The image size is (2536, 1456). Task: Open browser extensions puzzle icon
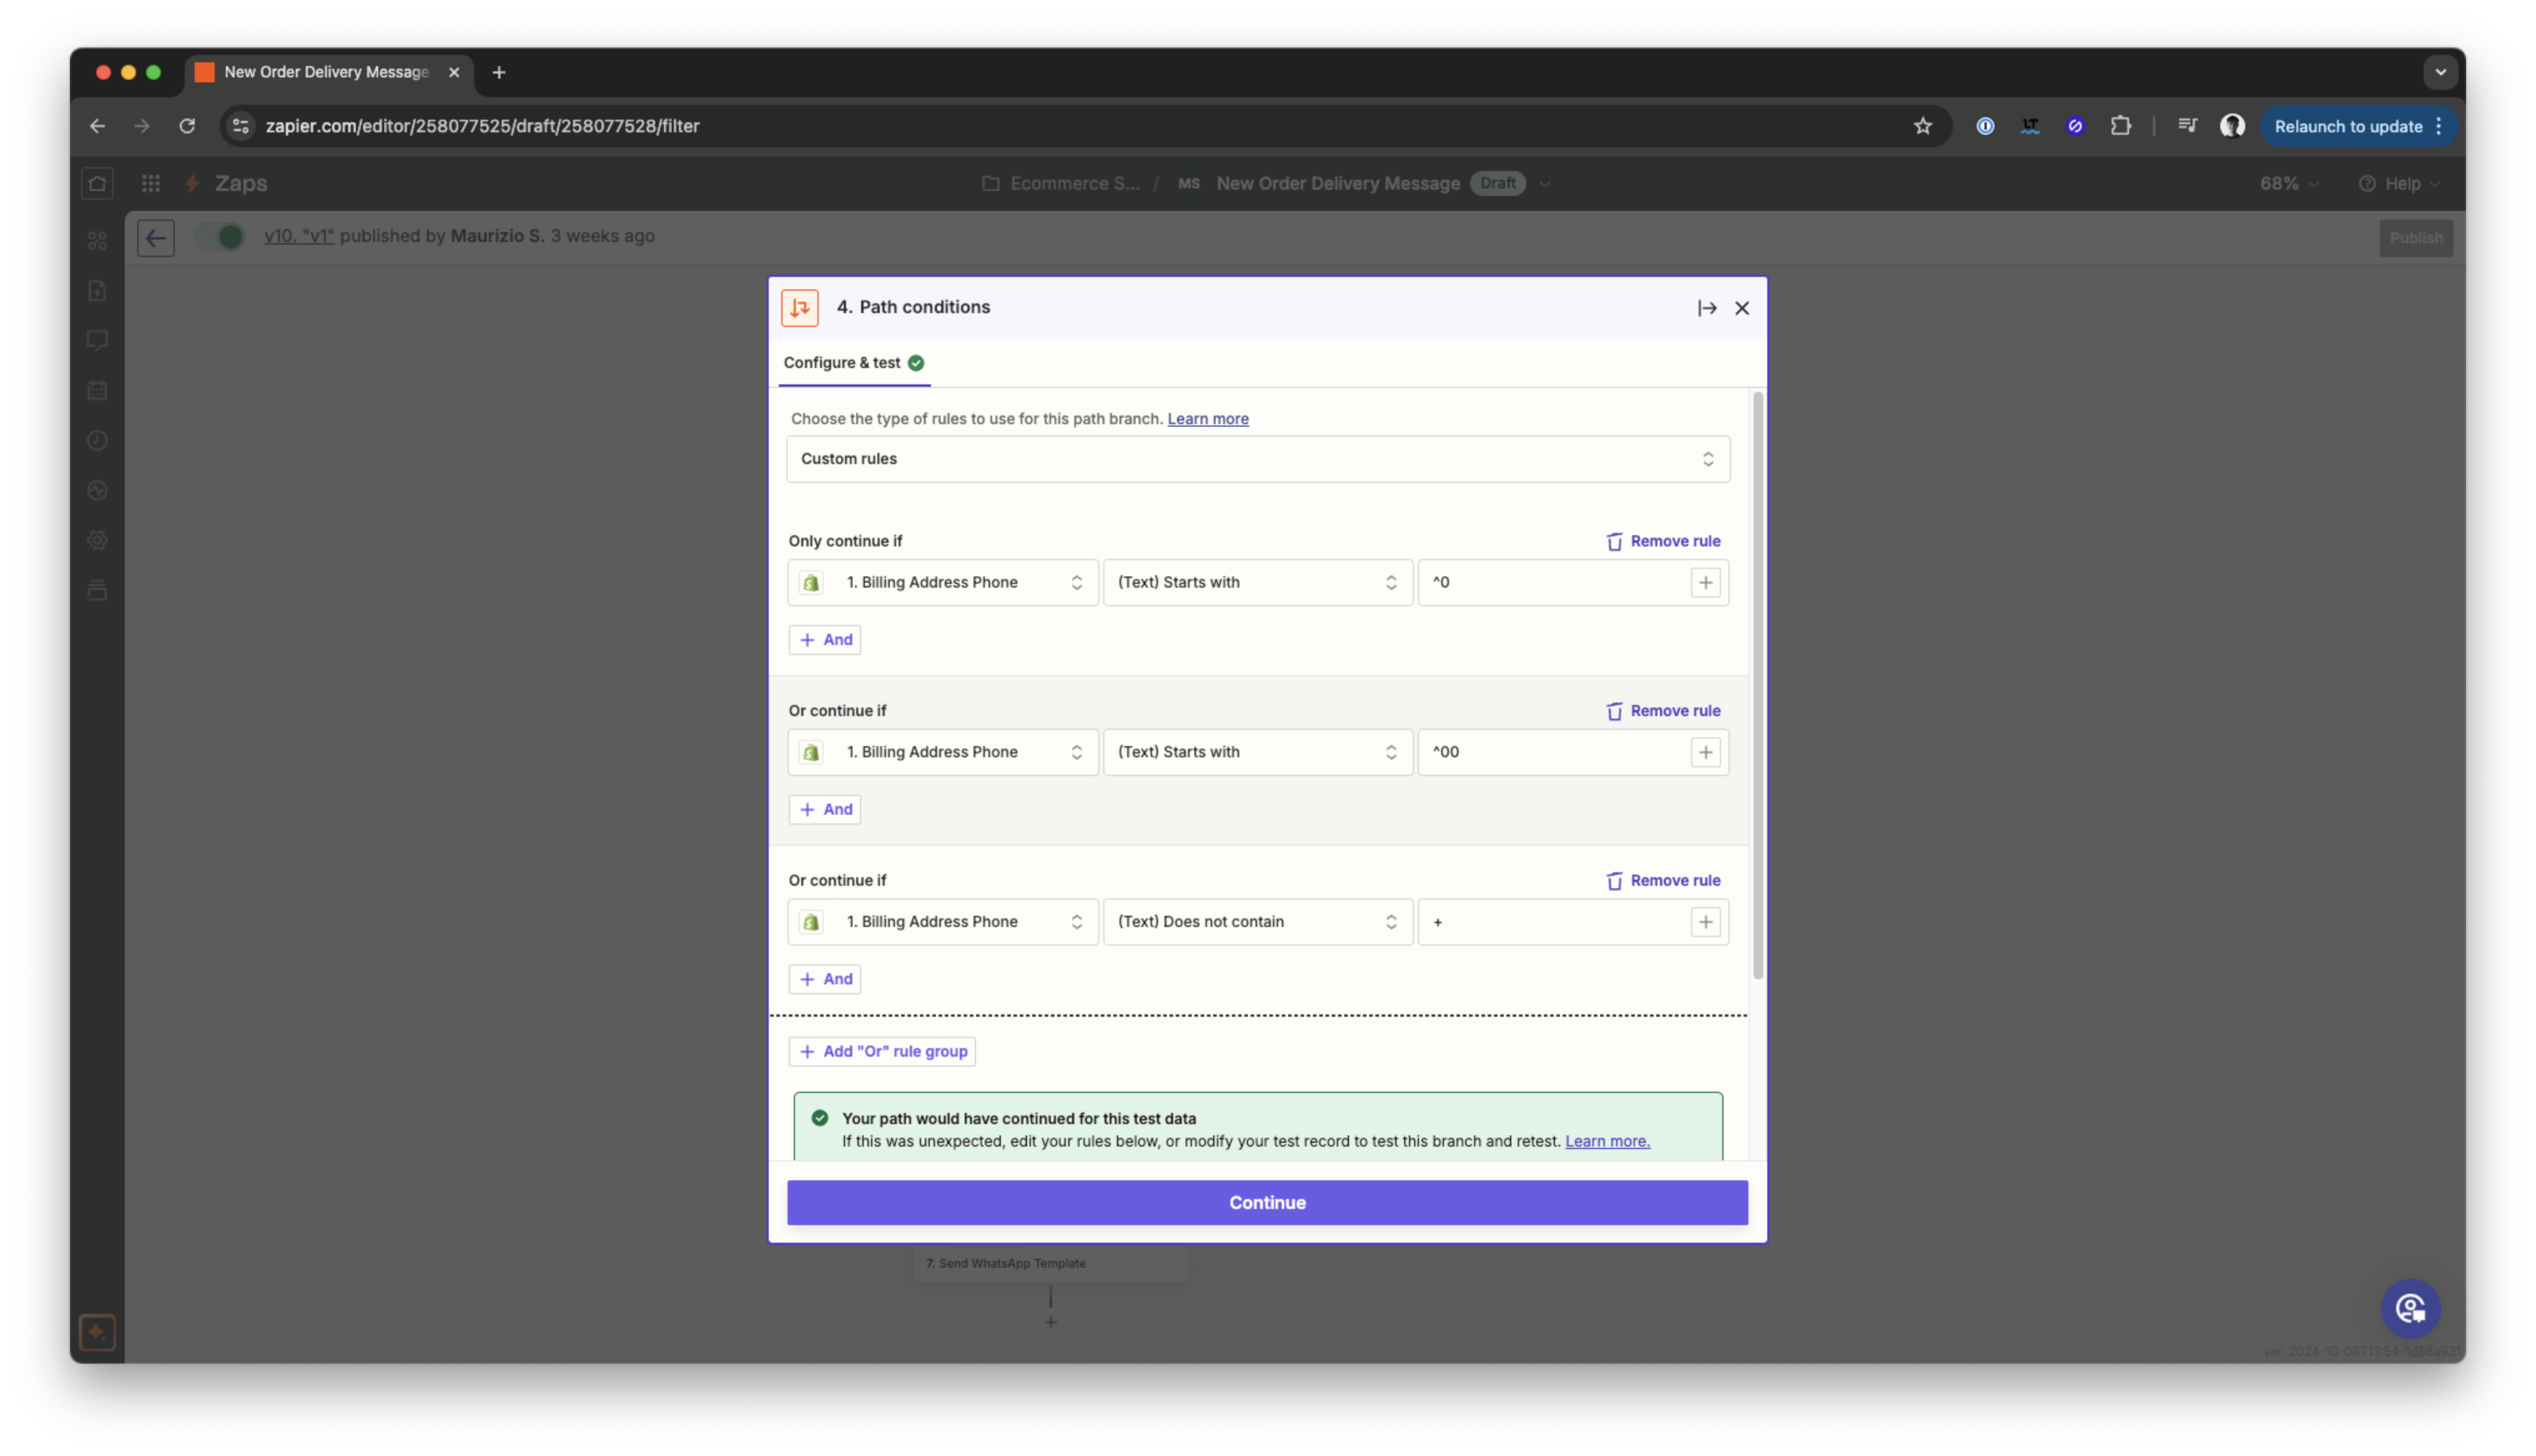[x=2120, y=126]
